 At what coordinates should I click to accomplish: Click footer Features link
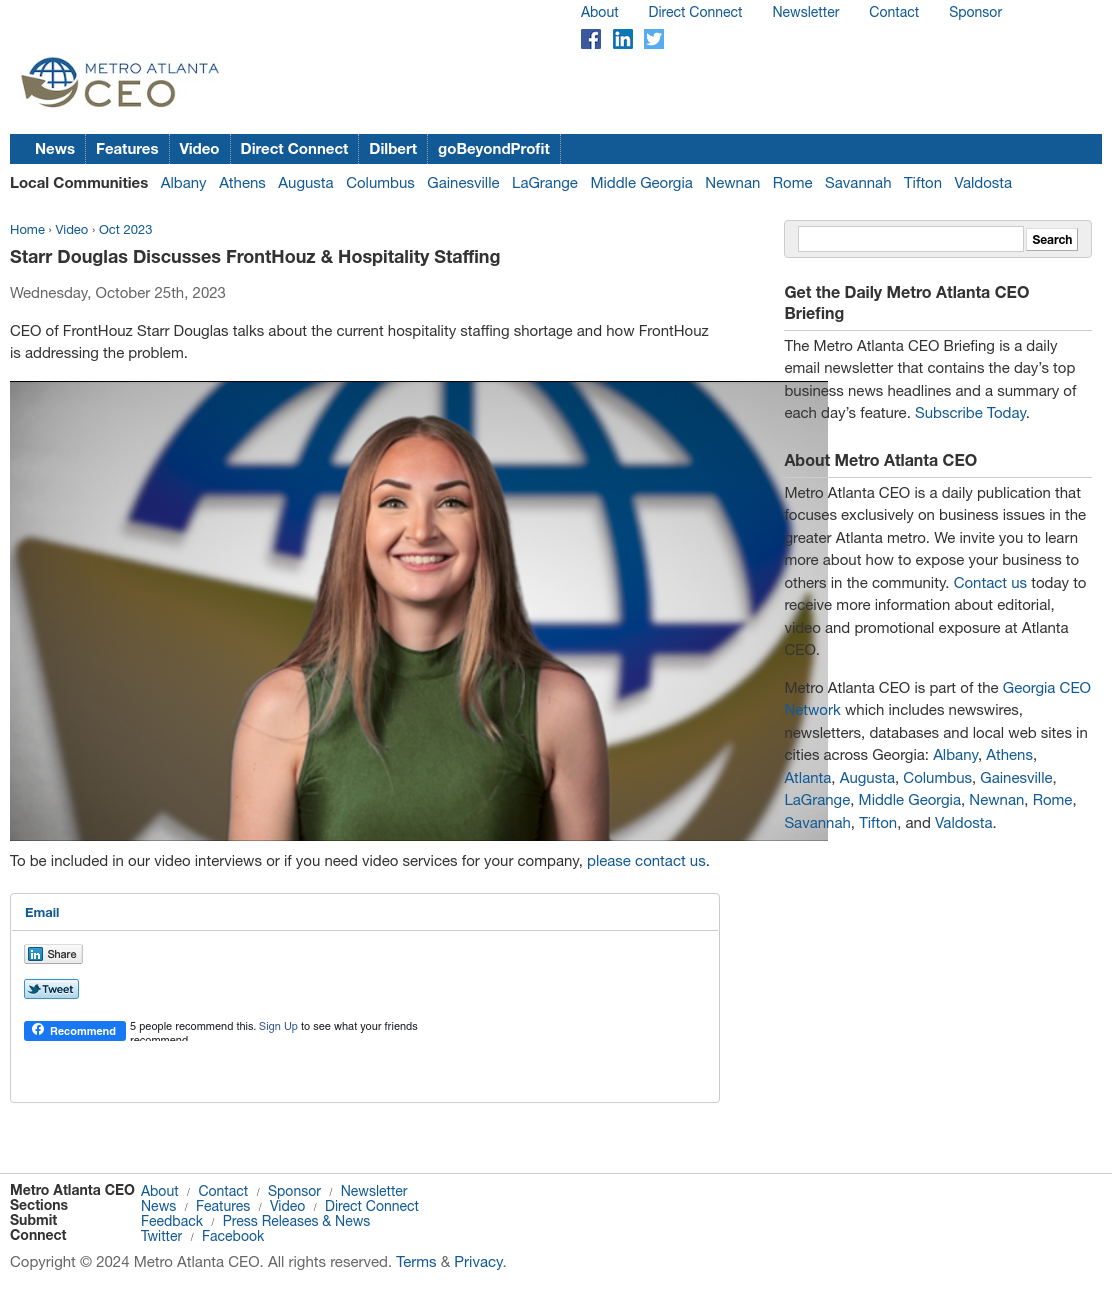coord(223,1206)
